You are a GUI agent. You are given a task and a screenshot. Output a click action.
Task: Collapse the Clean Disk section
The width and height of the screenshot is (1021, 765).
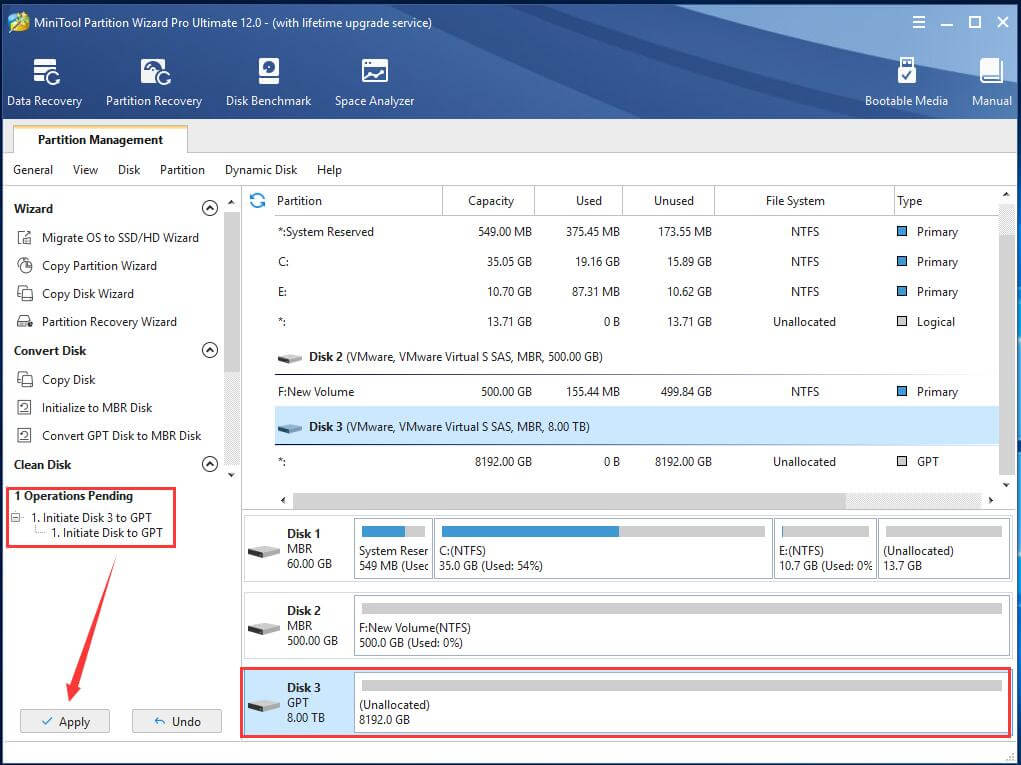[210, 464]
